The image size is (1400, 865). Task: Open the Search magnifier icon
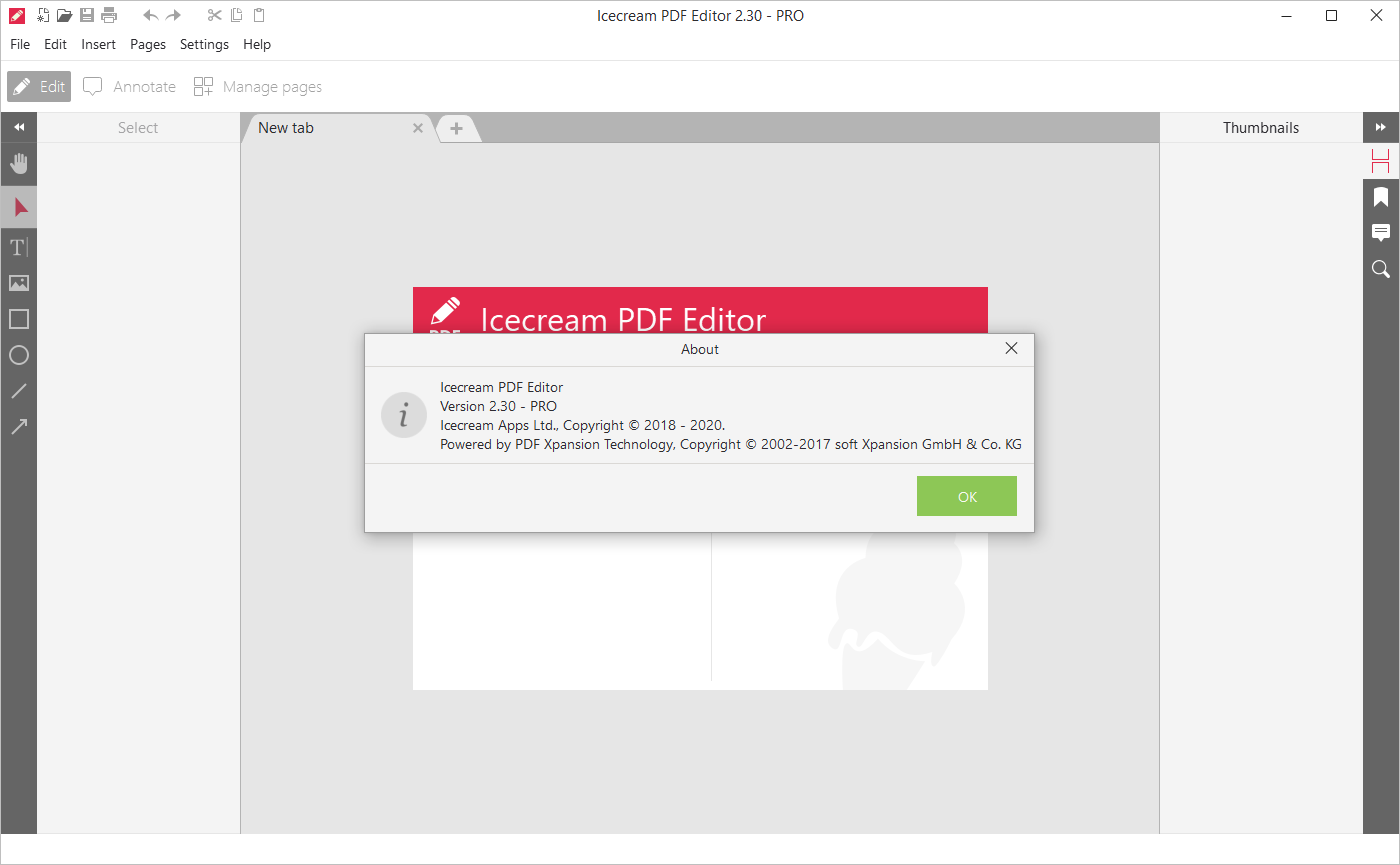click(1381, 269)
